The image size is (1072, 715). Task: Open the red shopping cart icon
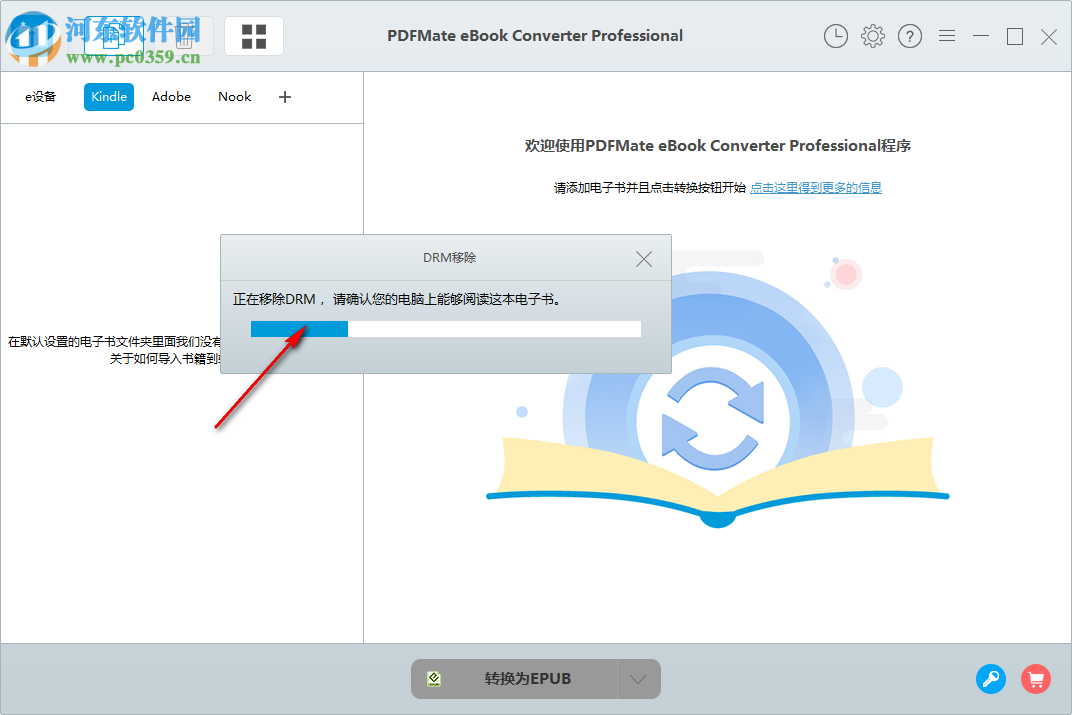coord(1036,679)
